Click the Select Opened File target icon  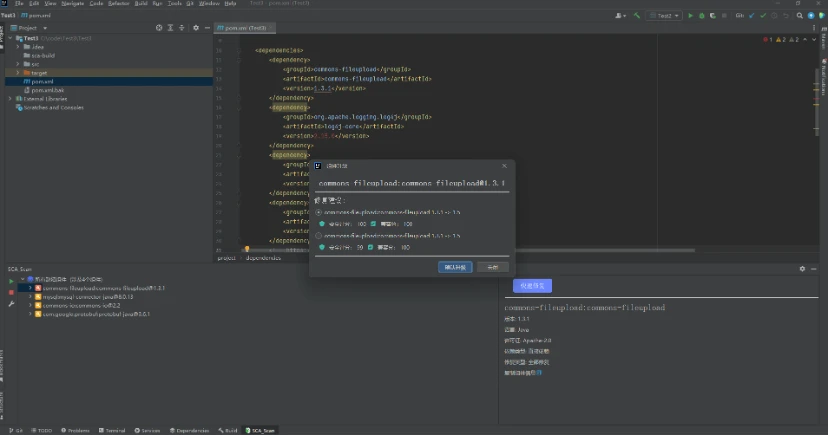pos(159,28)
